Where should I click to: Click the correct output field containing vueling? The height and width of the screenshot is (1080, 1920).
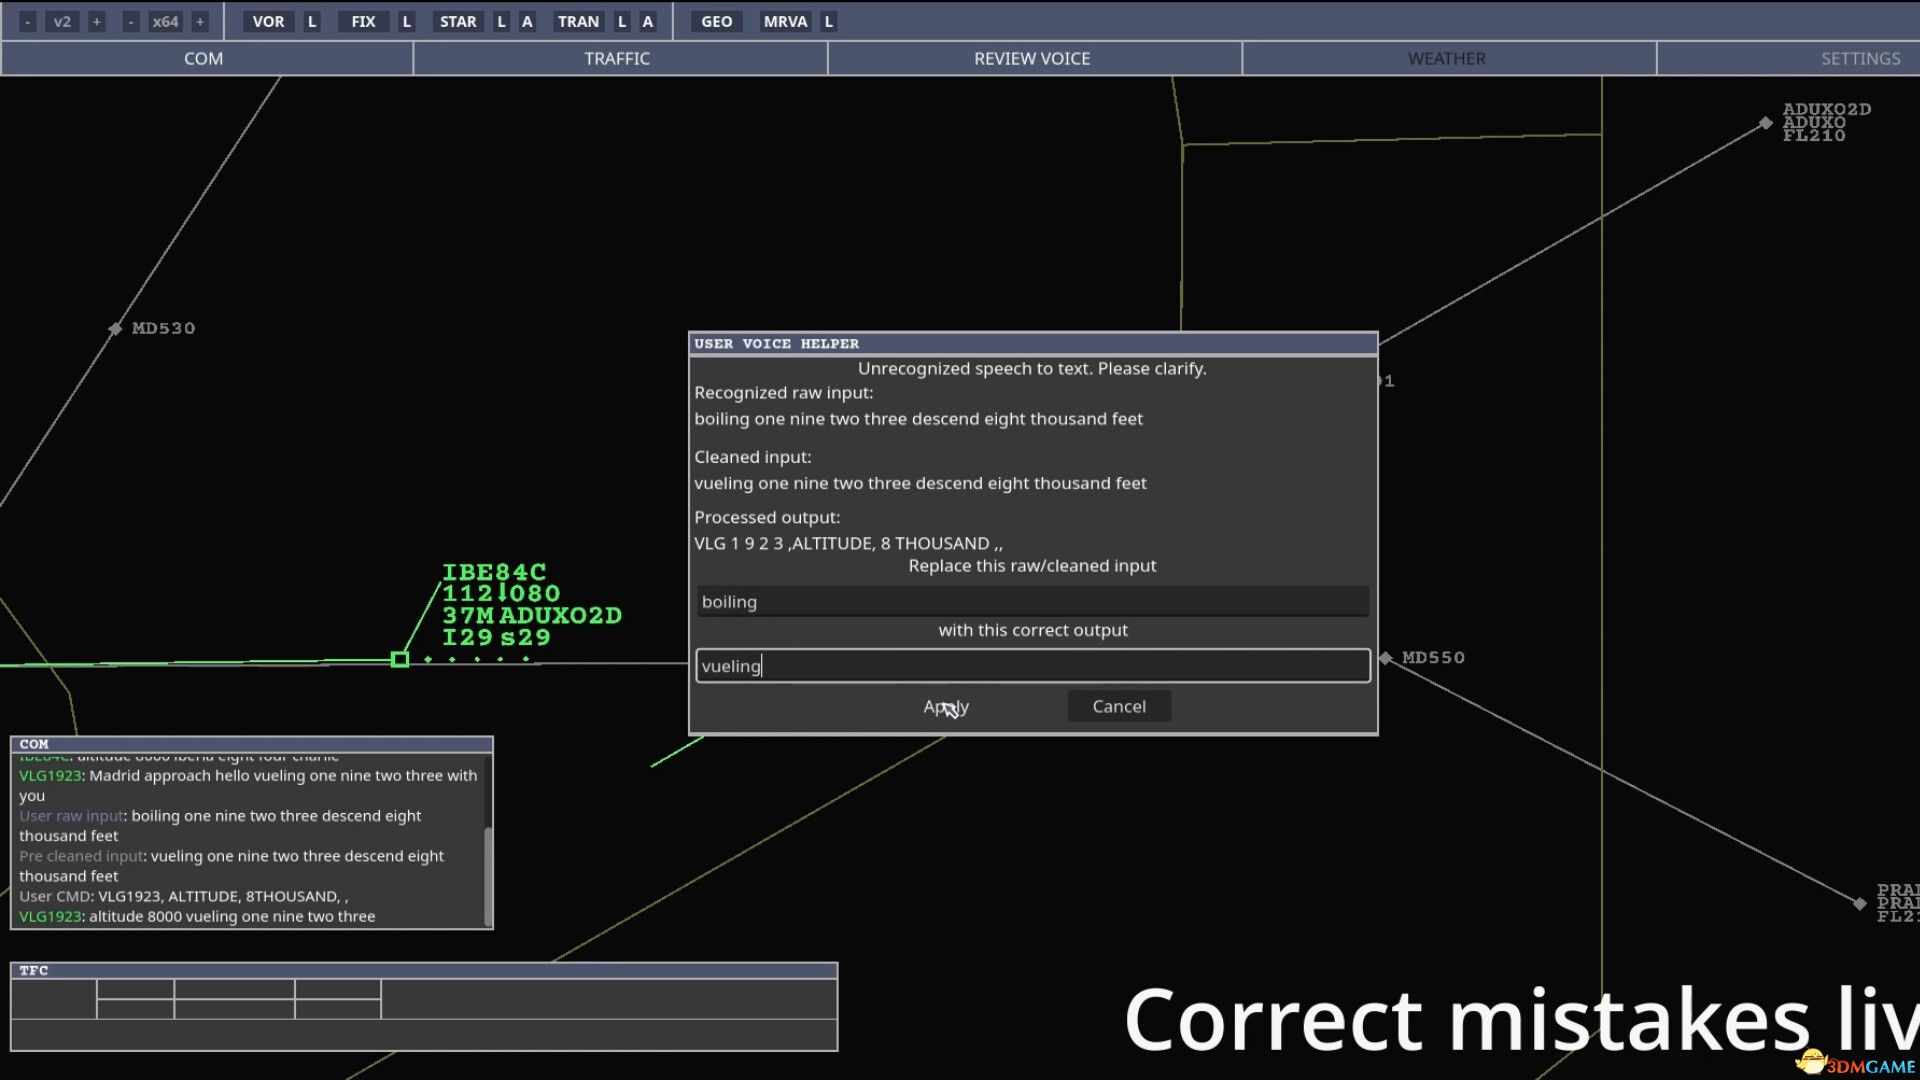(x=1032, y=665)
